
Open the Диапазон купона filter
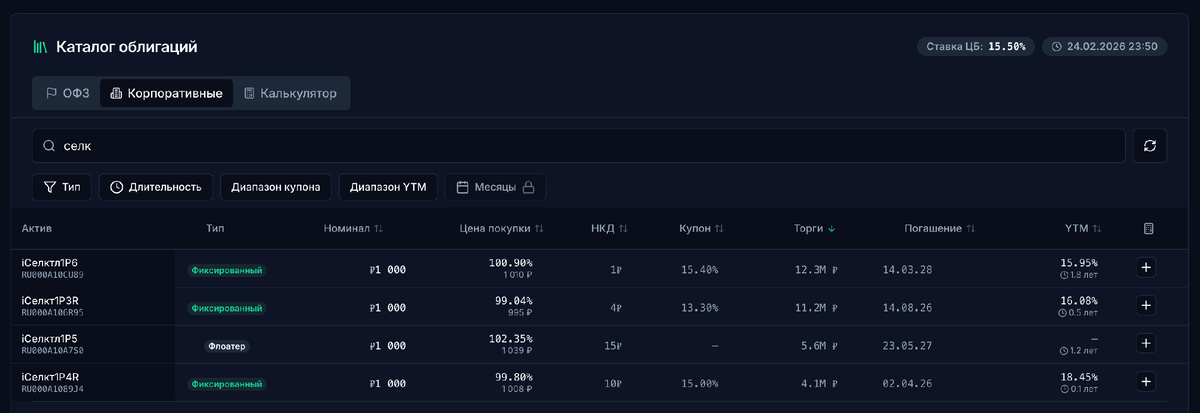[275, 187]
